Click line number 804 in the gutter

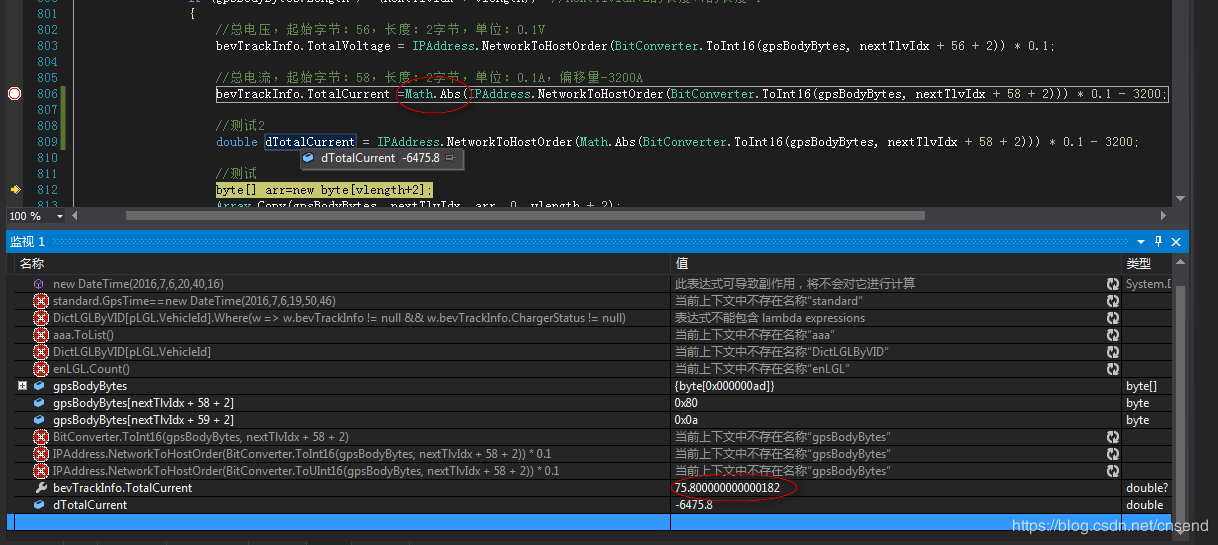[x=47, y=62]
